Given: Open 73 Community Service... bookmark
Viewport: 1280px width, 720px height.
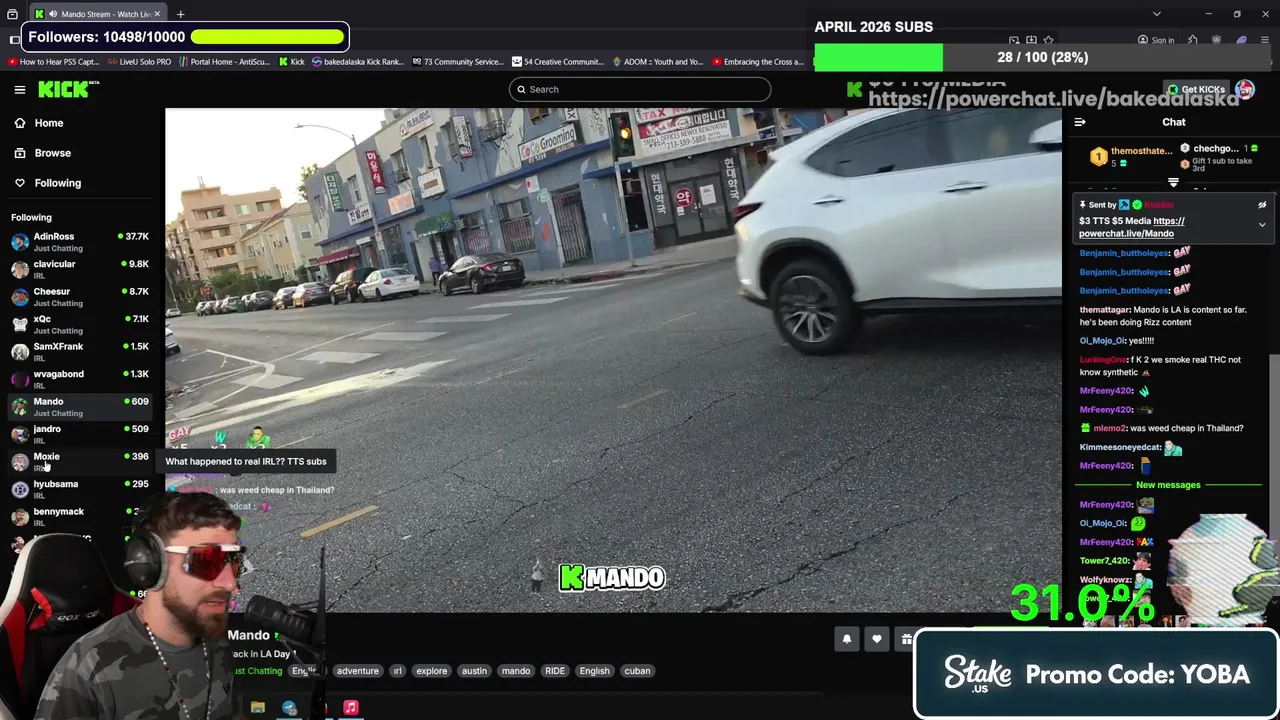Looking at the screenshot, I should tap(457, 62).
